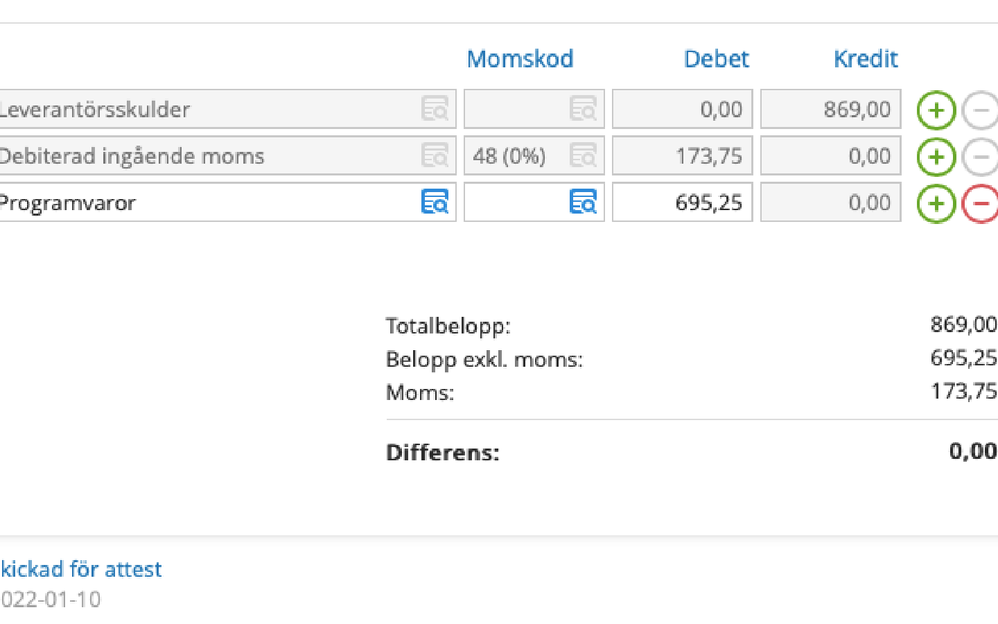
Task: Click the 695,25 debet input field
Action: pyautogui.click(x=682, y=203)
